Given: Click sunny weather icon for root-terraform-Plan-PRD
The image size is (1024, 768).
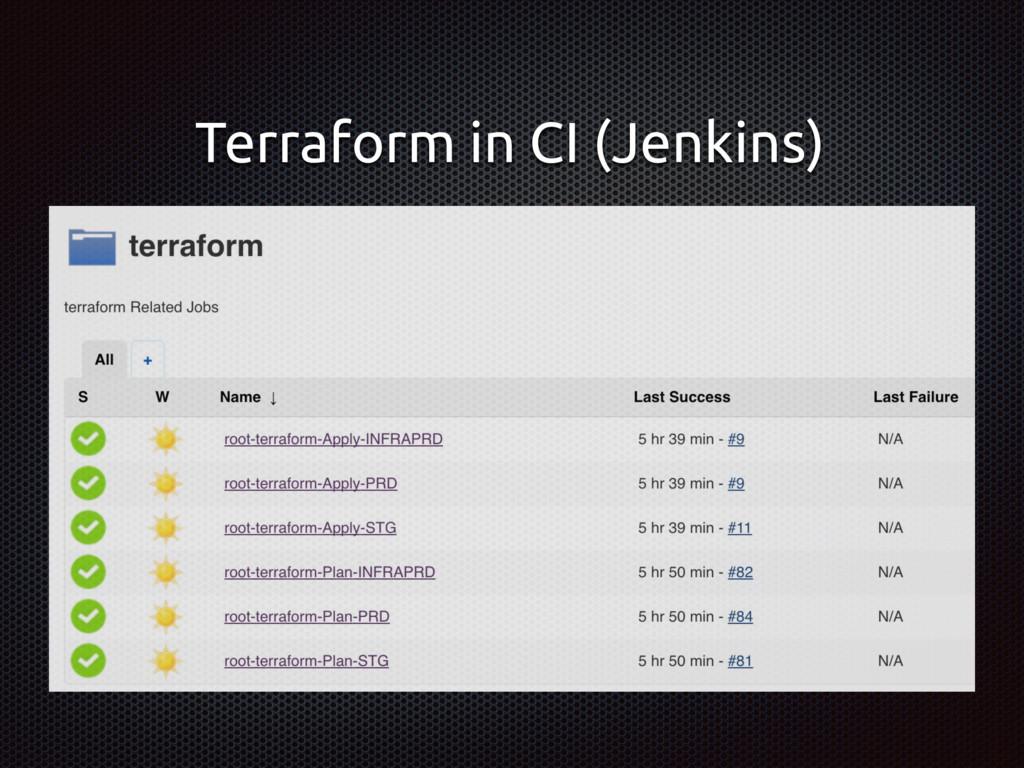Looking at the screenshot, I should pyautogui.click(x=165, y=616).
